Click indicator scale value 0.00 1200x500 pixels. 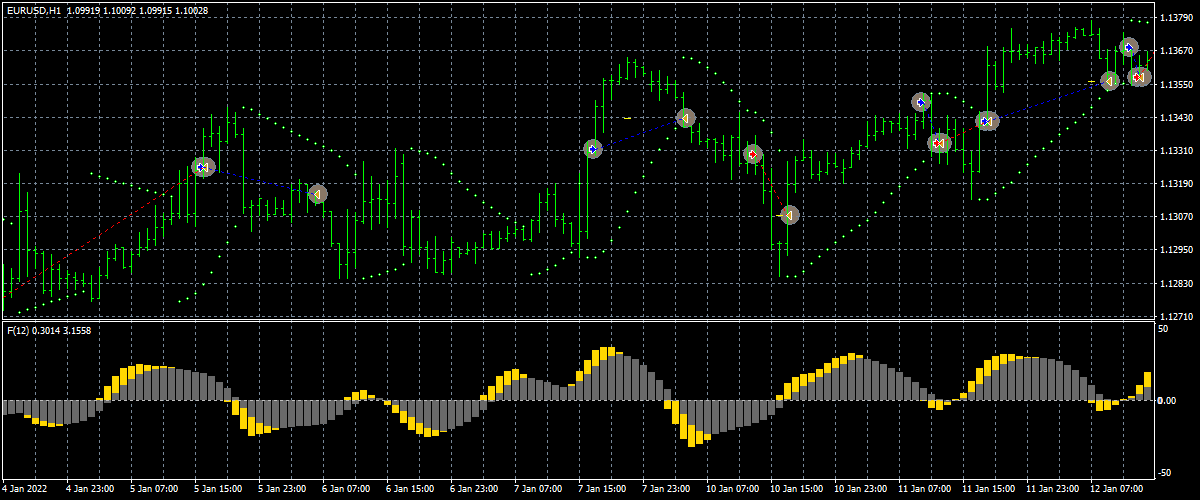[x=1166, y=401]
